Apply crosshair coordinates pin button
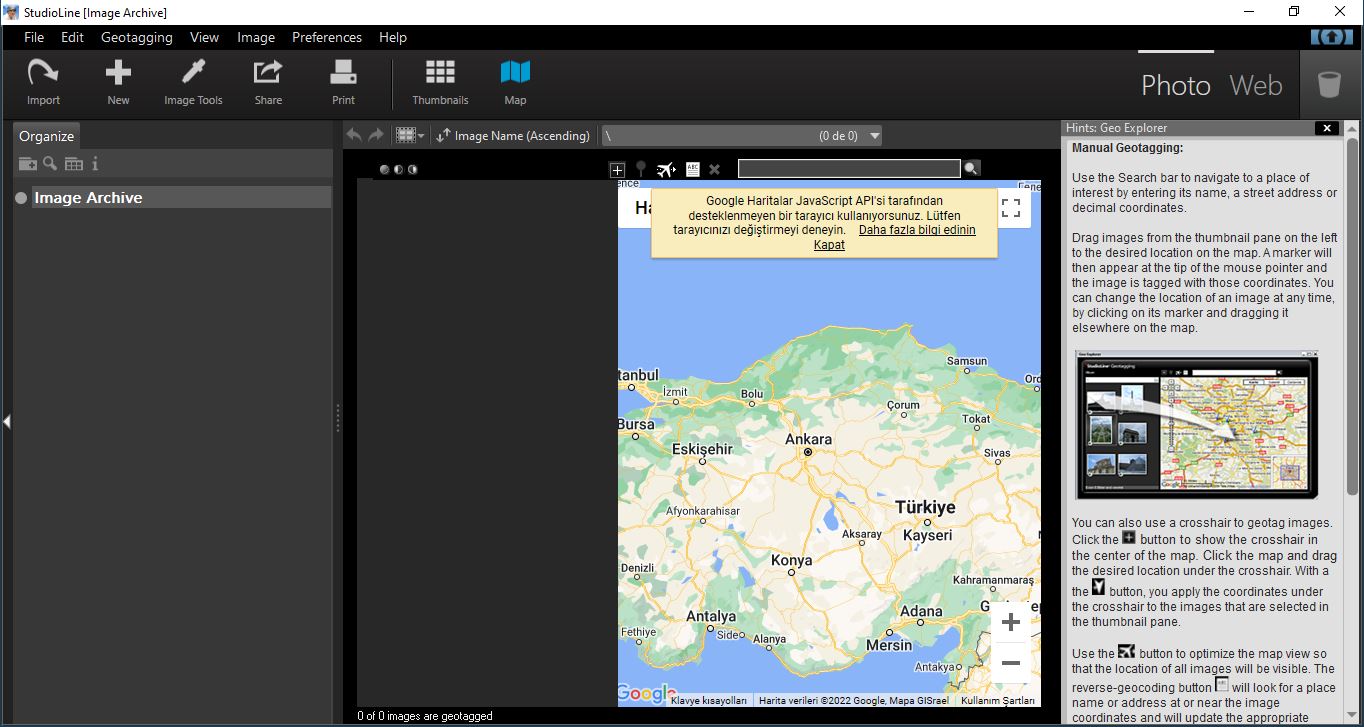This screenshot has height=727, width=1364. click(641, 170)
